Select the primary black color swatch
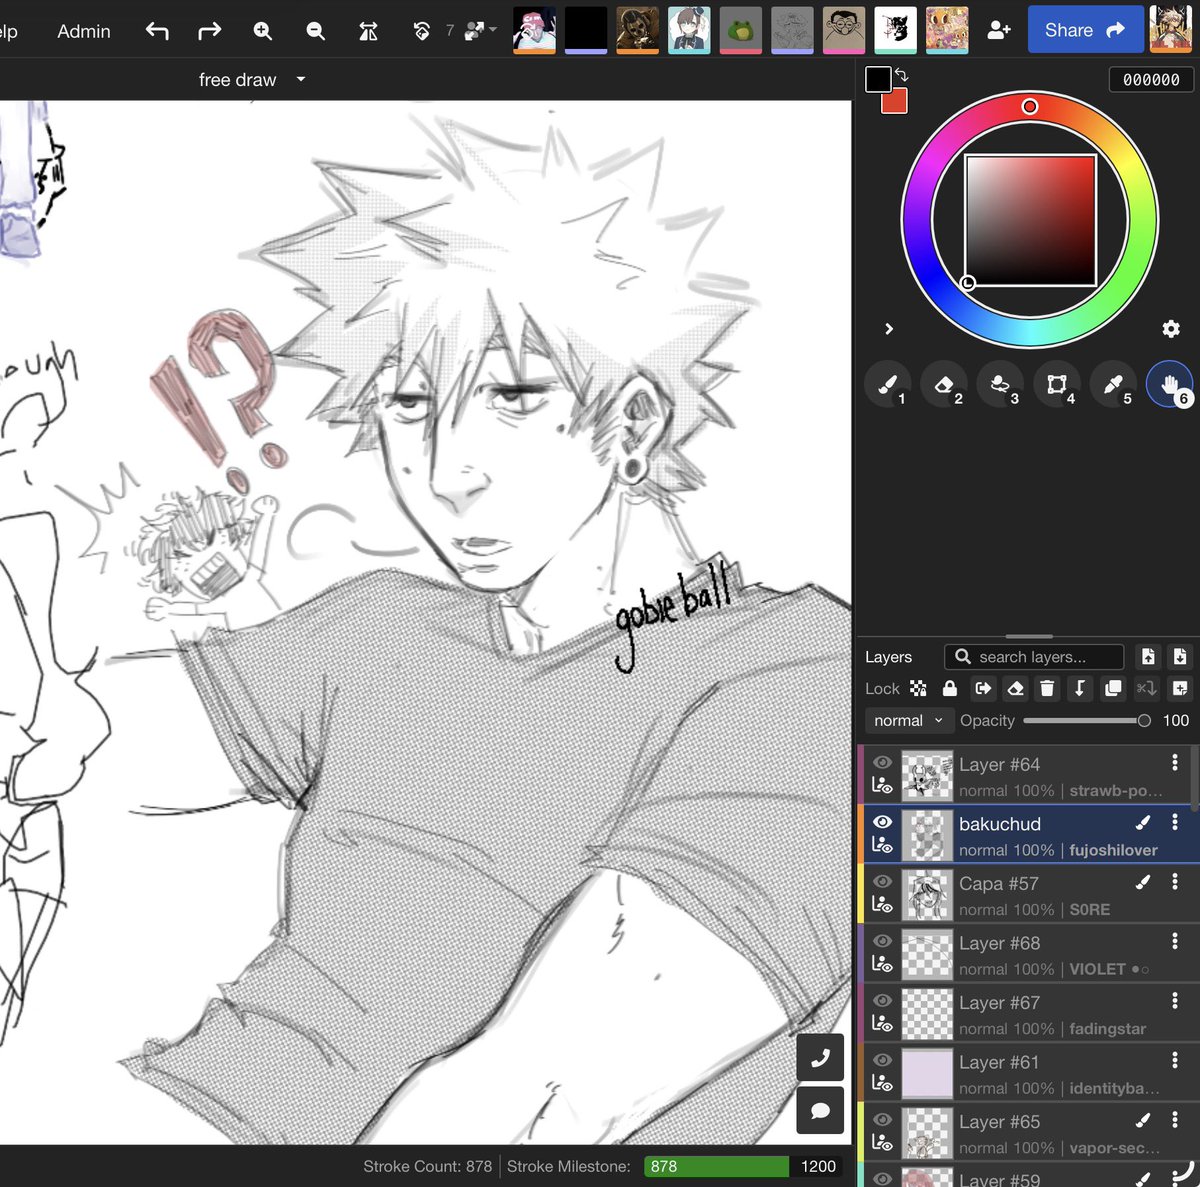The width and height of the screenshot is (1200, 1187). (x=878, y=80)
